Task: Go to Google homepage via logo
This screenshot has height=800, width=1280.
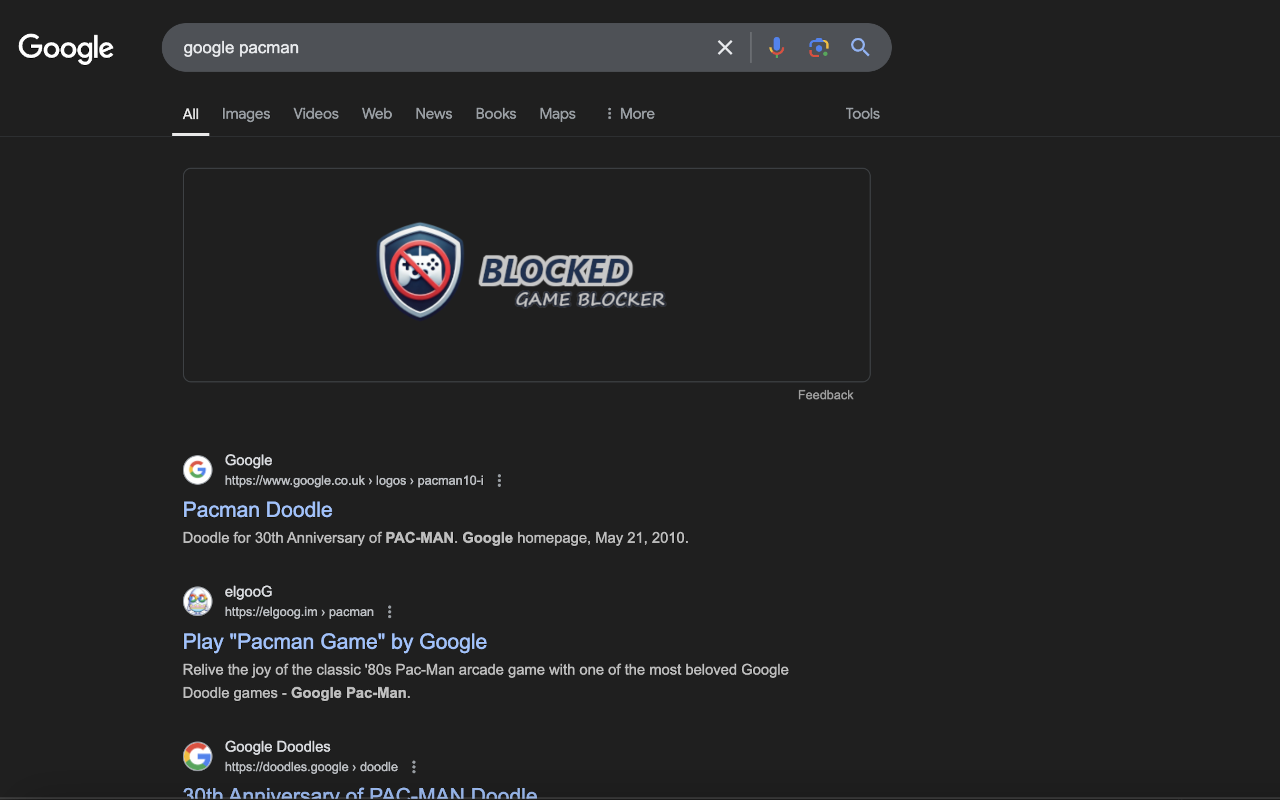Action: click(x=66, y=48)
